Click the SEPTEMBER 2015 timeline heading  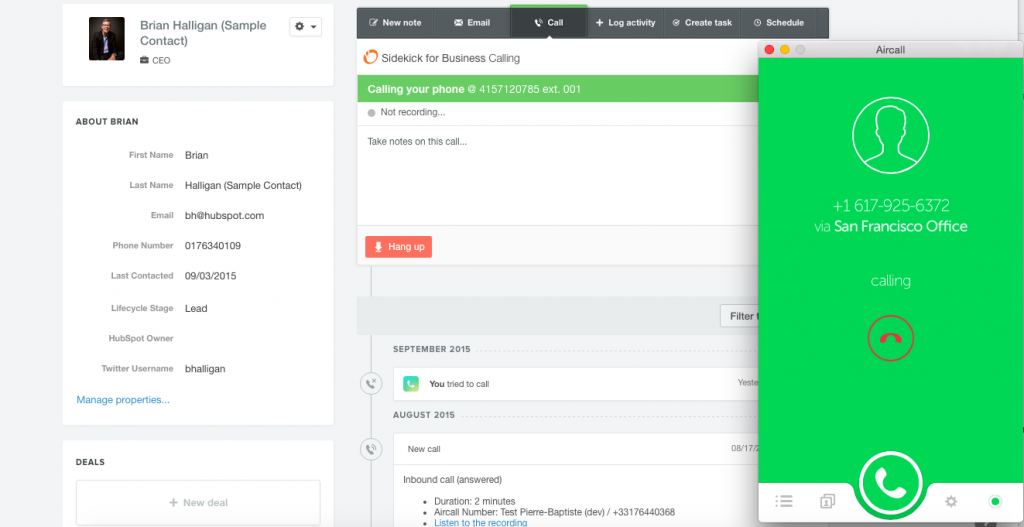(x=432, y=349)
